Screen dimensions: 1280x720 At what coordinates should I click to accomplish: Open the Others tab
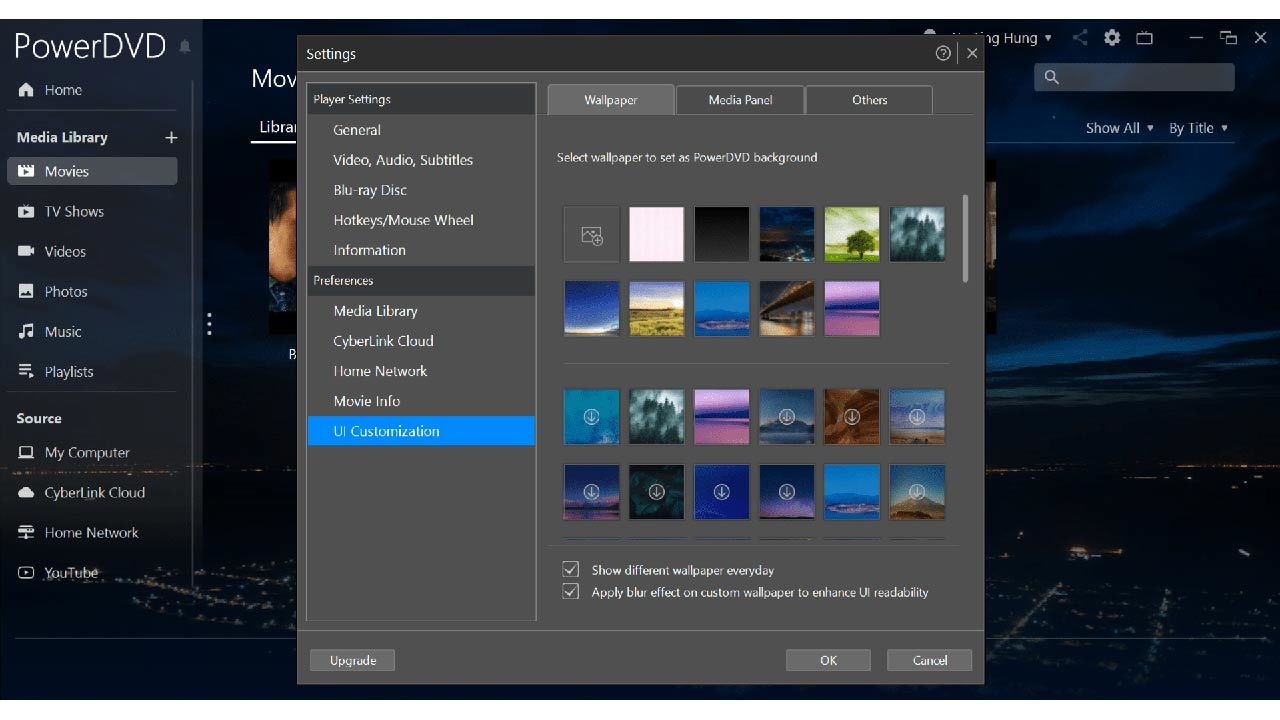pyautogui.click(x=869, y=100)
